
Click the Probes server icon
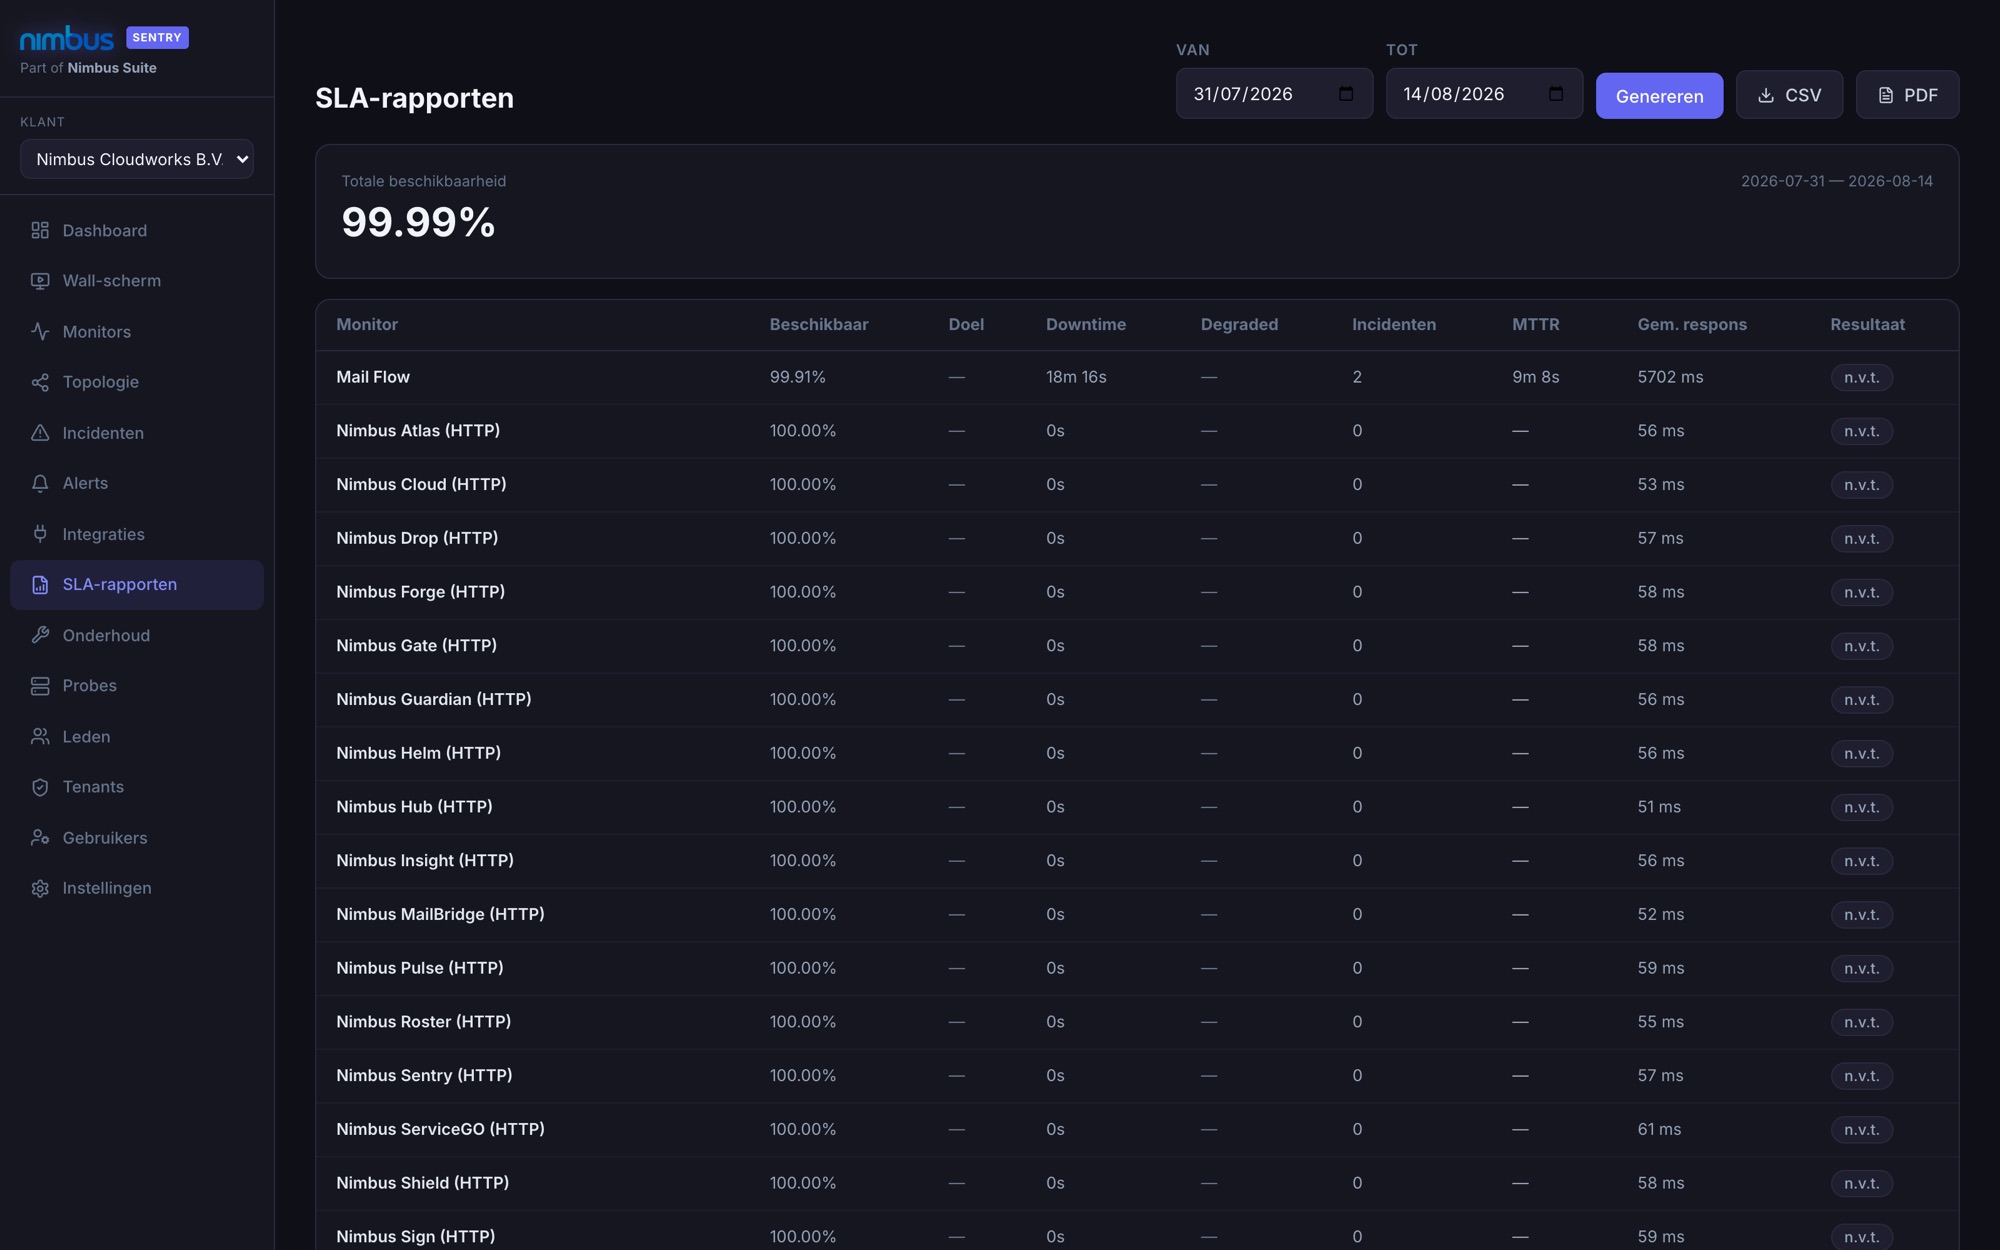coord(40,686)
